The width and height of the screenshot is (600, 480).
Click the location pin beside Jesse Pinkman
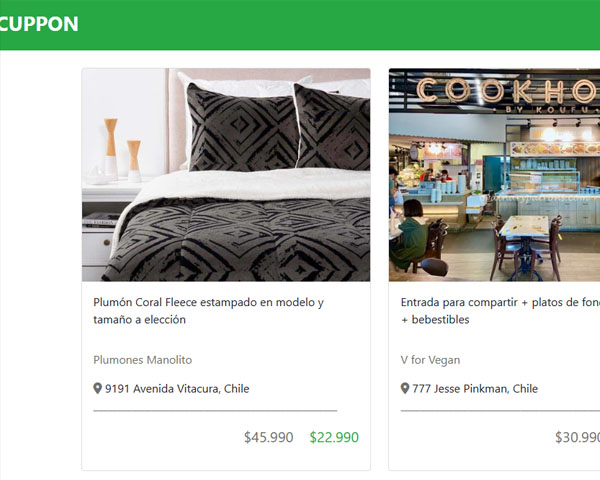[x=405, y=388]
